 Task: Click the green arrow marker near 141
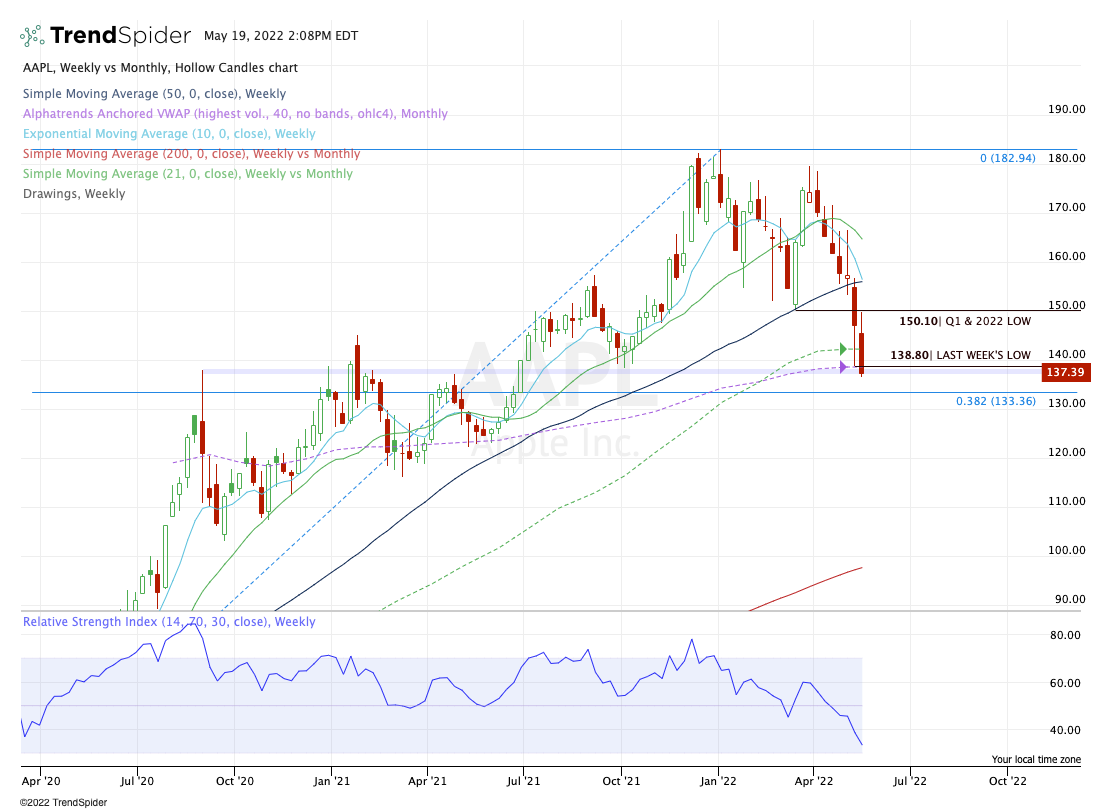(844, 349)
